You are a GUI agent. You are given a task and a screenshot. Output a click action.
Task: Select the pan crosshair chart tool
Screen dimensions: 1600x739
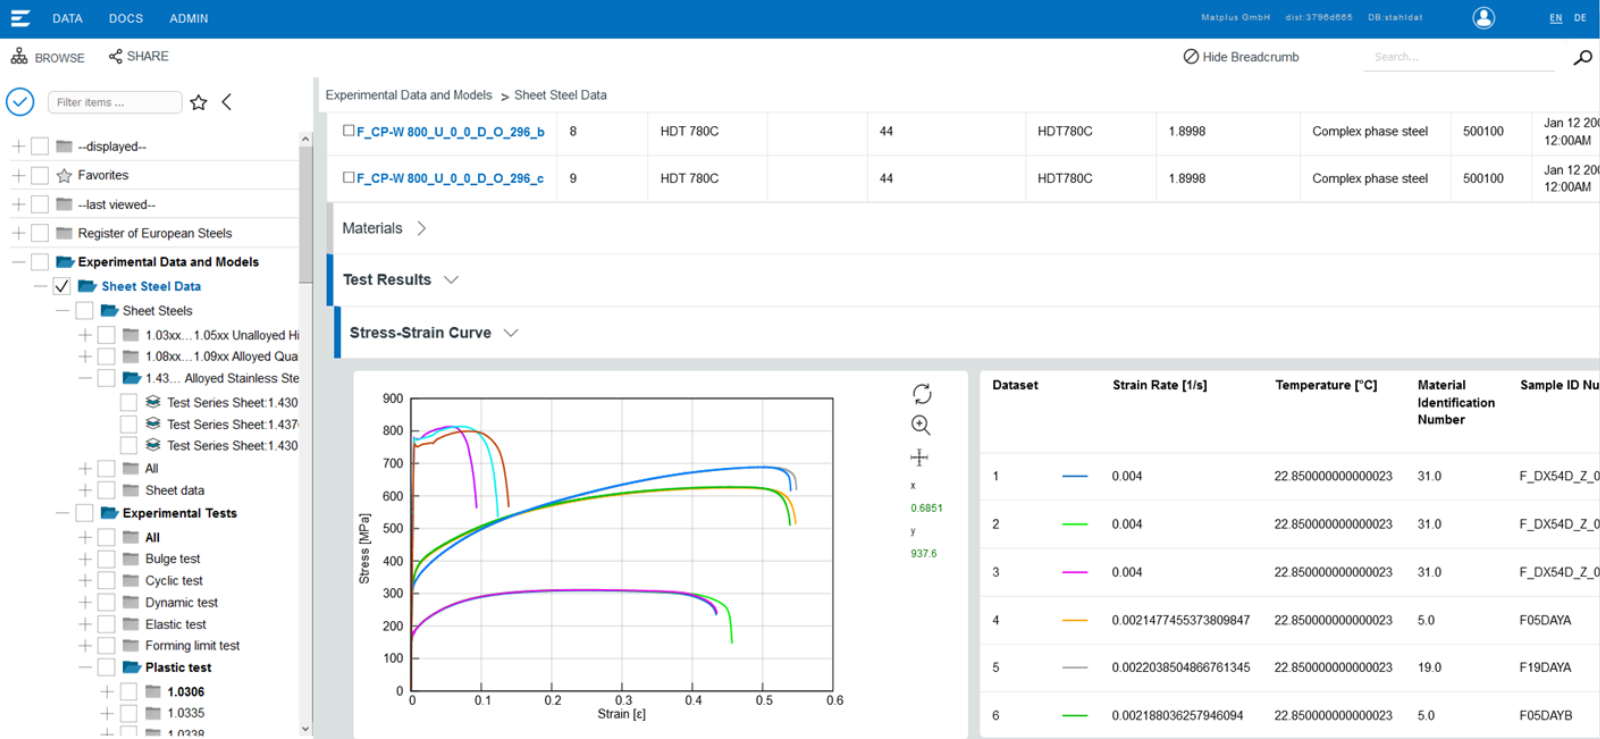919,458
